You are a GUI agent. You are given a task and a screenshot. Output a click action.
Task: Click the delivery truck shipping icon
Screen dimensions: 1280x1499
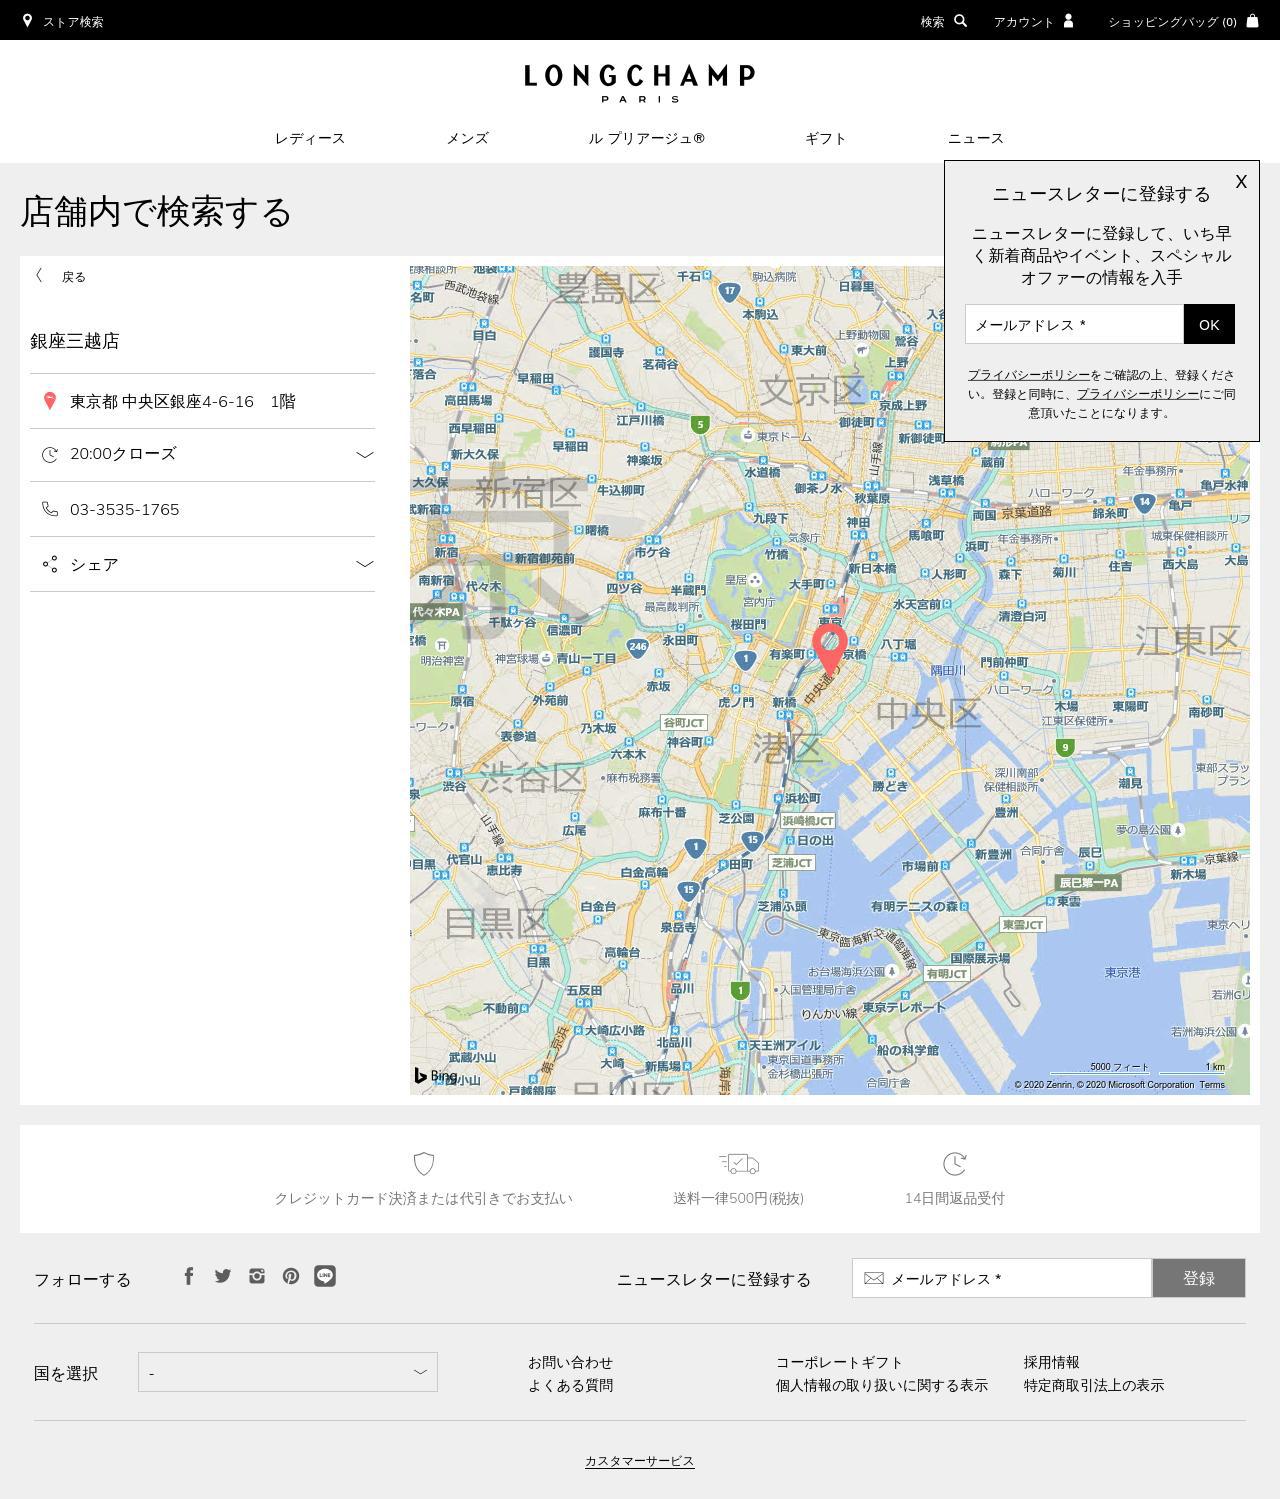tap(739, 1163)
